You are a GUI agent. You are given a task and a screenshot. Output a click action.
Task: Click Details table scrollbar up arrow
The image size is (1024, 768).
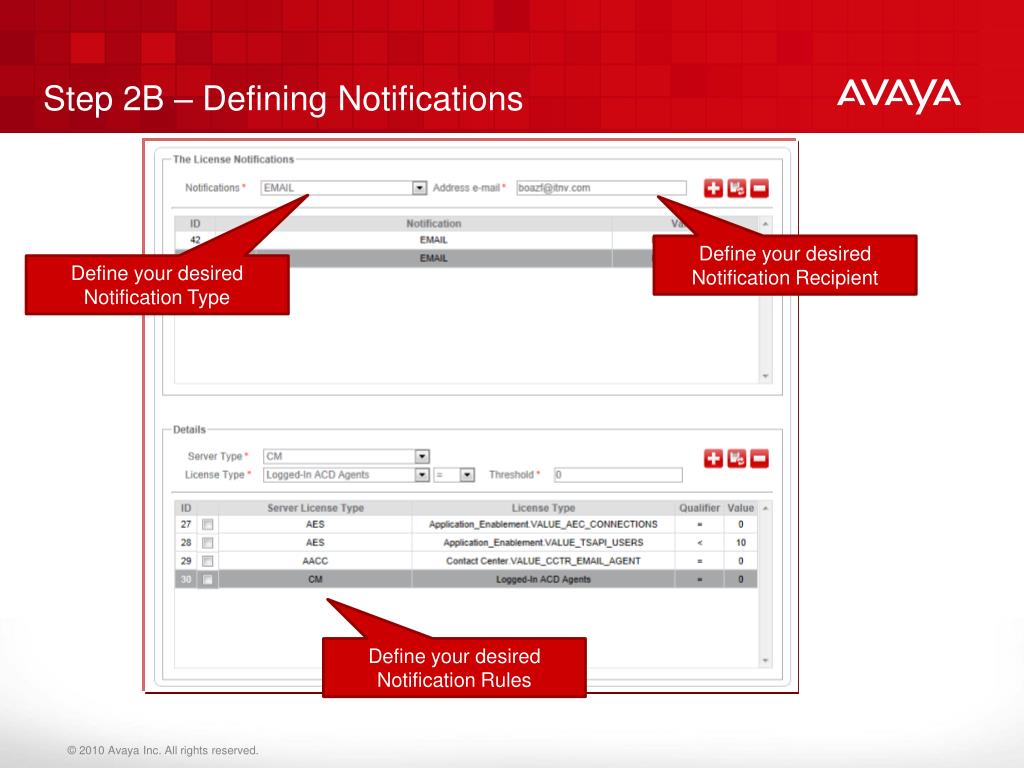point(765,508)
